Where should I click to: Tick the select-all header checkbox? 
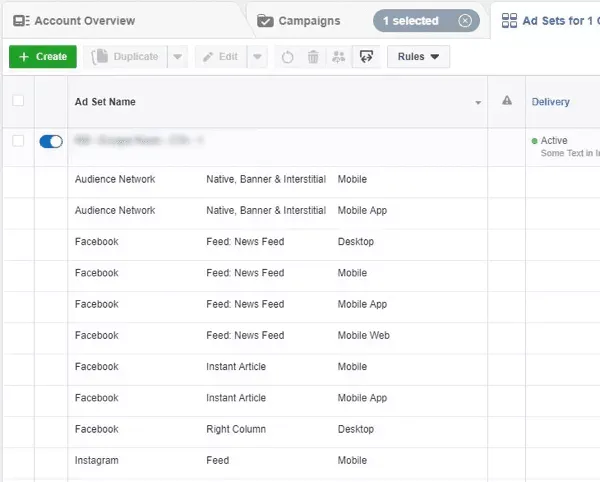coord(18,101)
